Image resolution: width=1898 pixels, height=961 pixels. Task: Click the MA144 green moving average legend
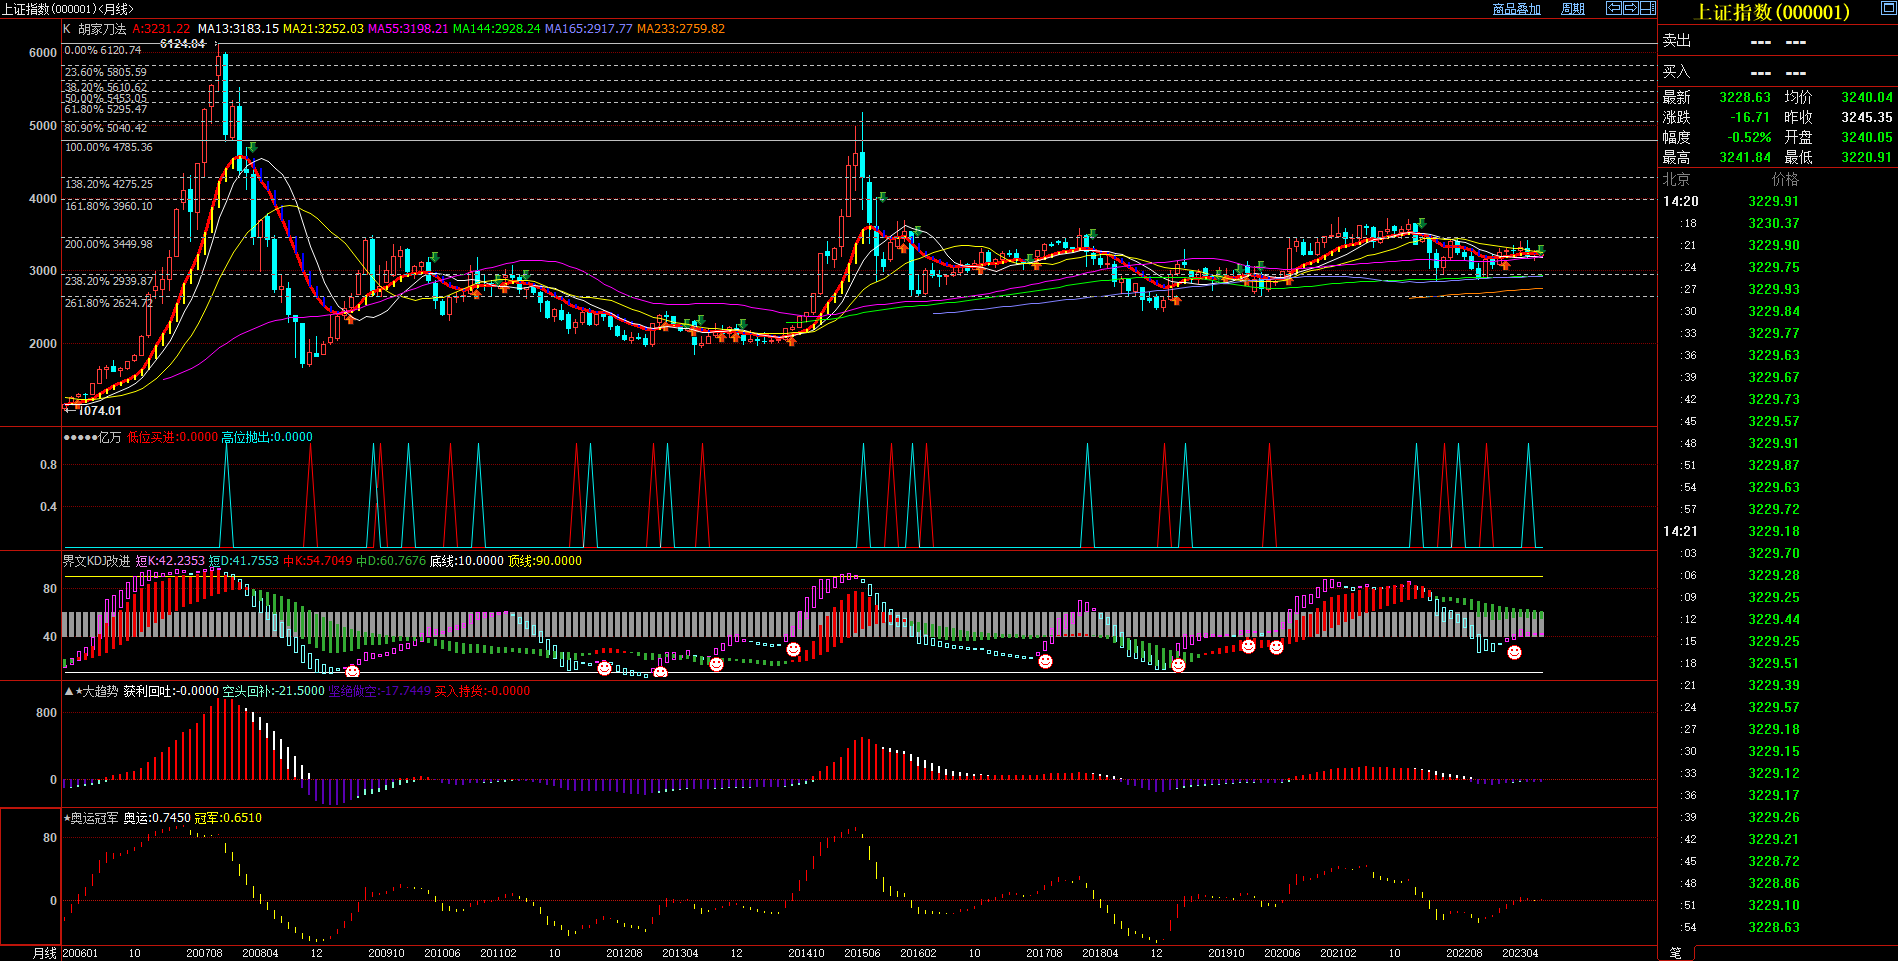pos(496,29)
